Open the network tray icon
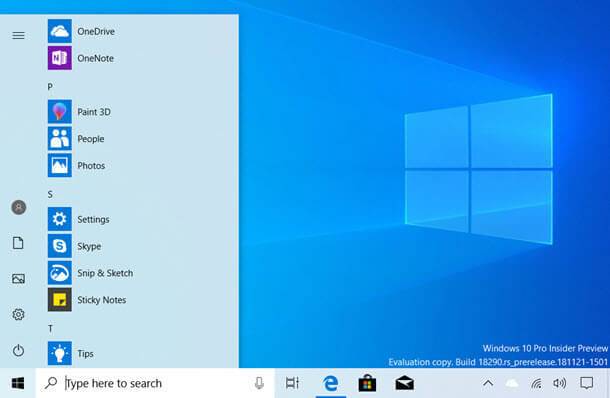Screen dimensions: 610x398 (x=536, y=384)
